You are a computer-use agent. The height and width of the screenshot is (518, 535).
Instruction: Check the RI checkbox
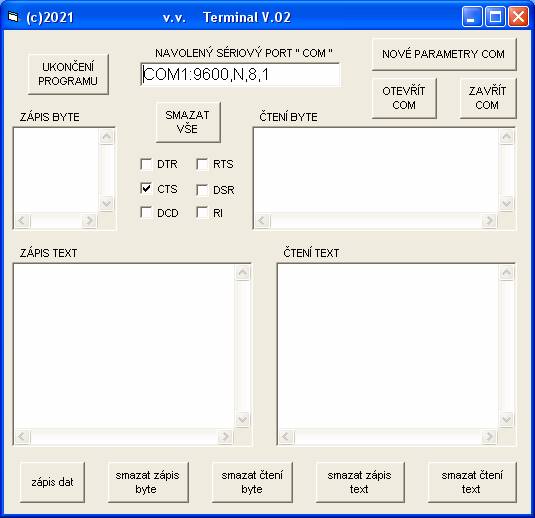coord(202,213)
